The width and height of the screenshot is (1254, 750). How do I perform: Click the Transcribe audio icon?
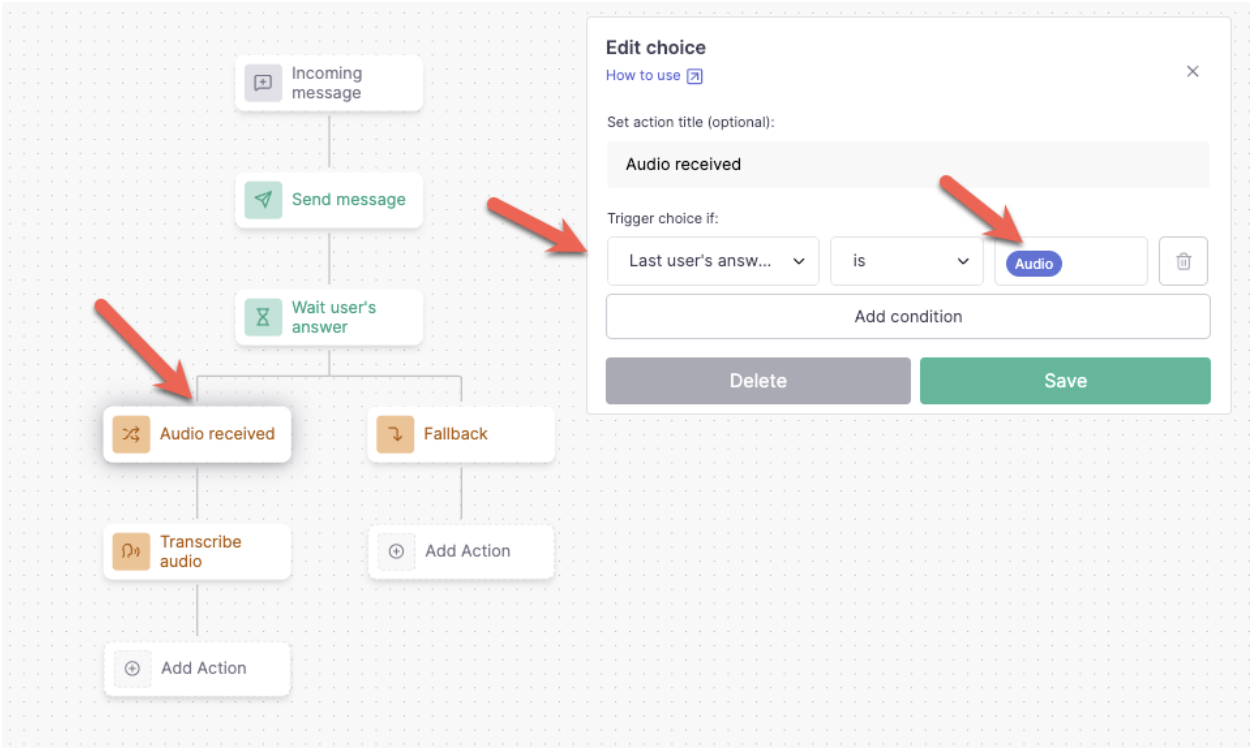point(131,551)
